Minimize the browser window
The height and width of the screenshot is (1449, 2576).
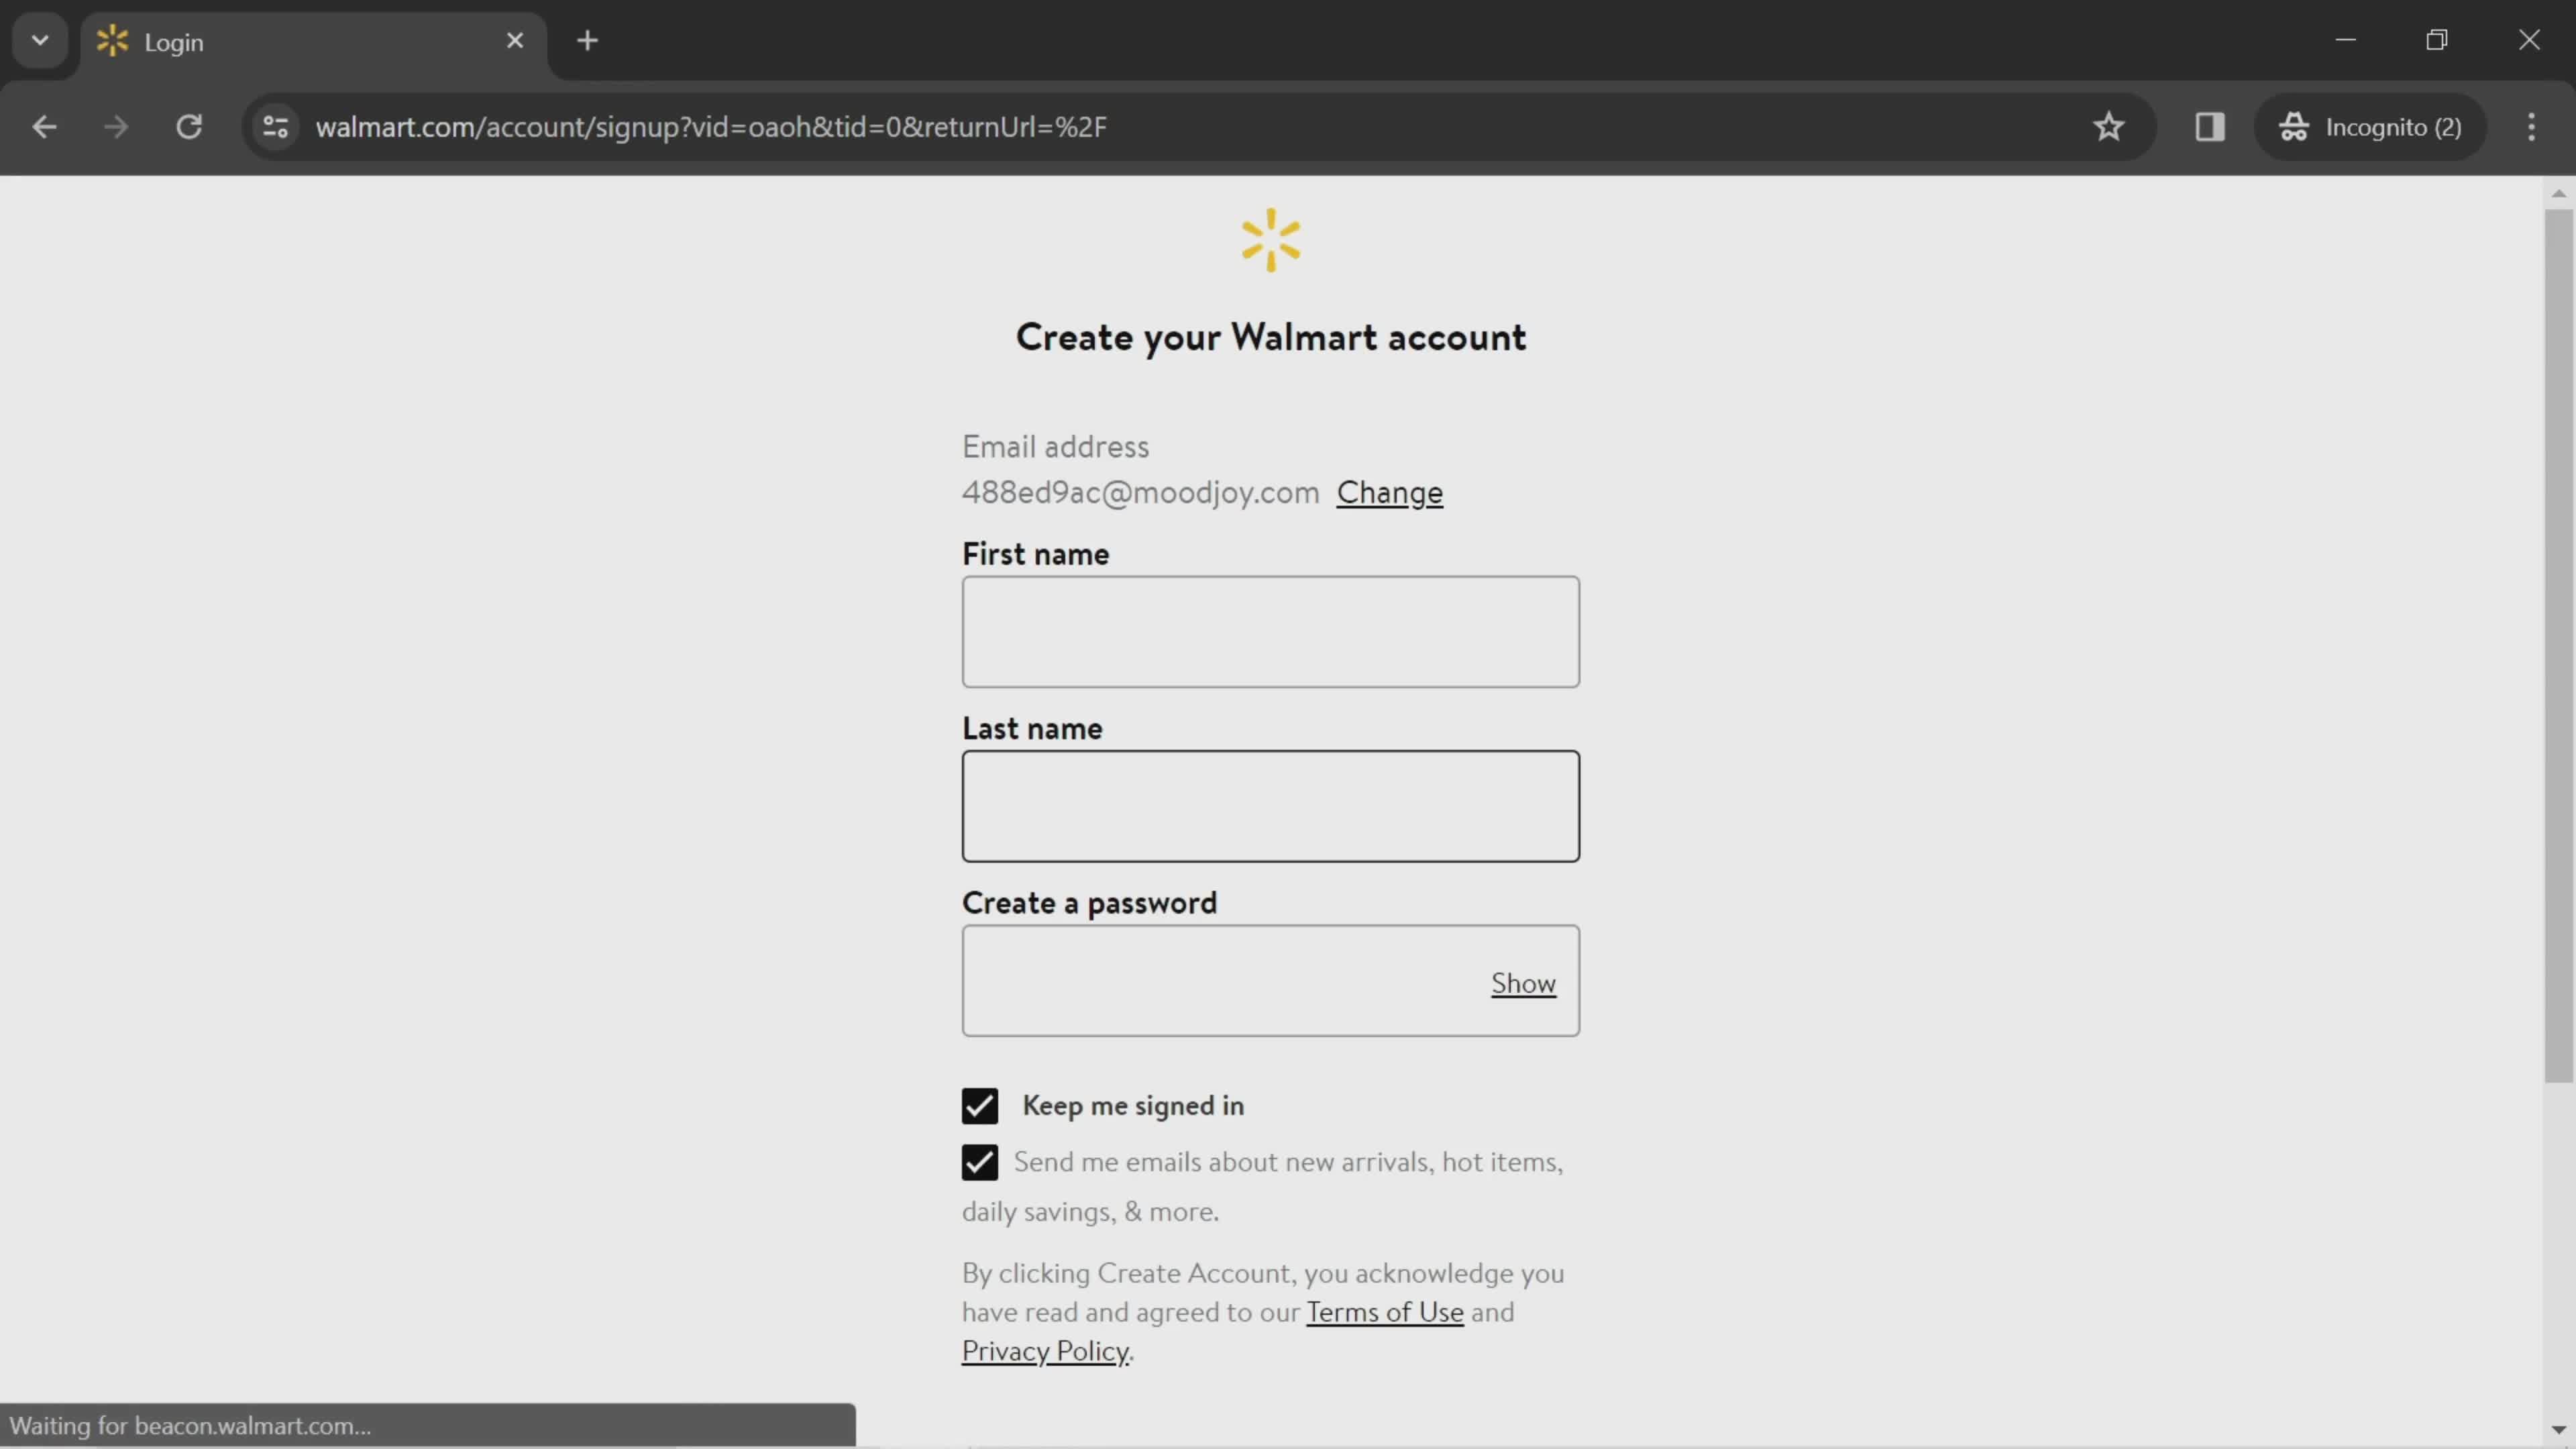pos(2346,40)
